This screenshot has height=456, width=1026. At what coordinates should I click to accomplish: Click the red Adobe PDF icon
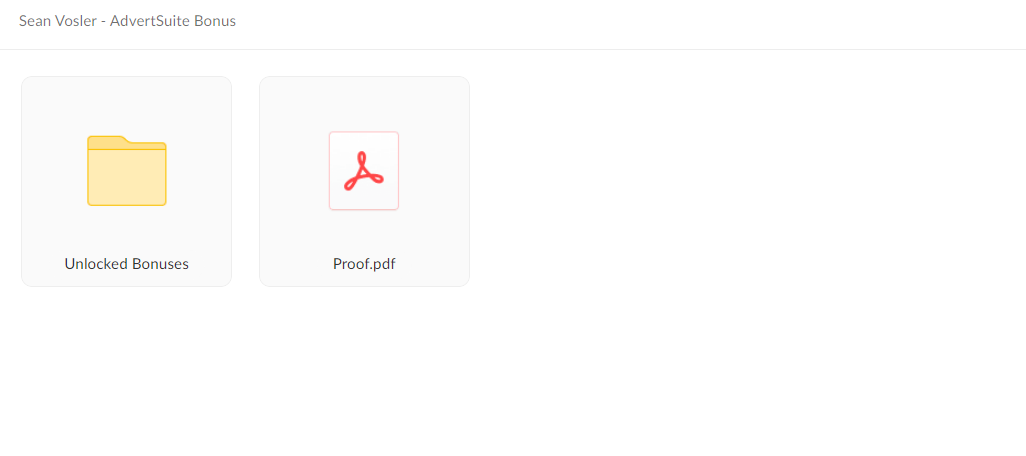[x=364, y=171]
